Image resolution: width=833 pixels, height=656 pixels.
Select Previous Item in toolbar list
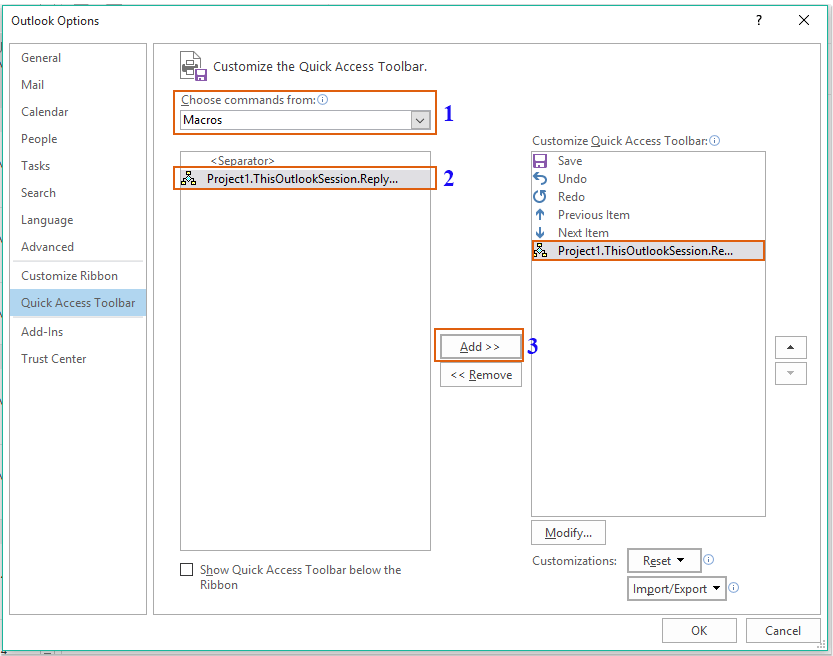pyautogui.click(x=593, y=215)
